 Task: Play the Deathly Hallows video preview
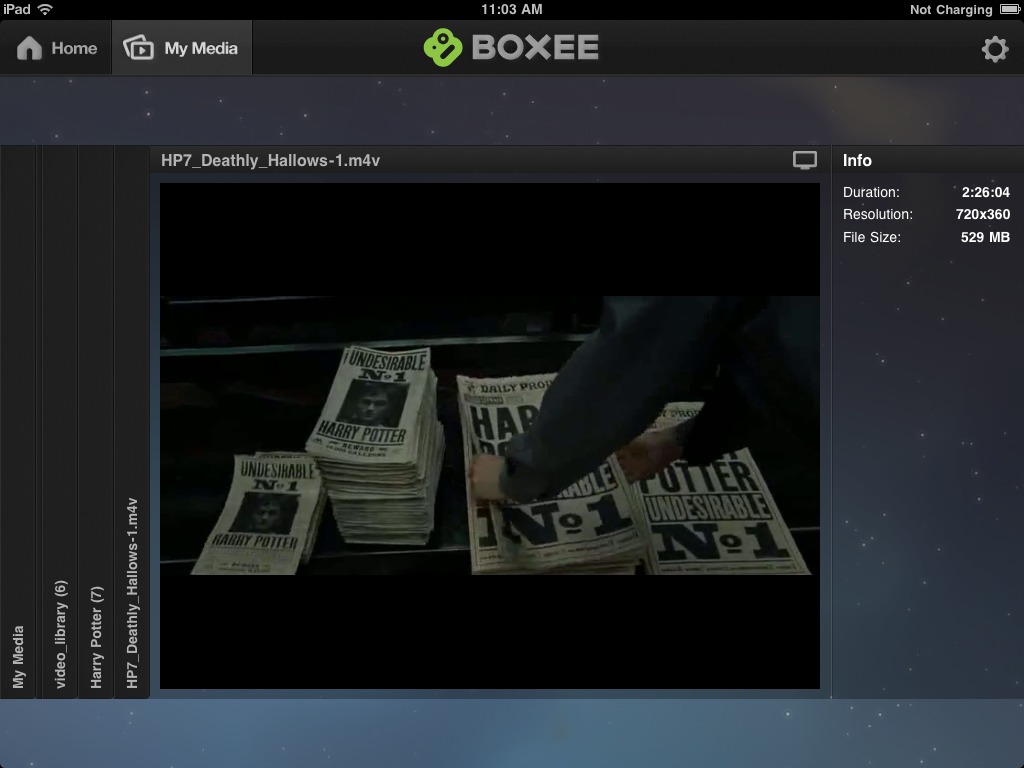(490, 436)
